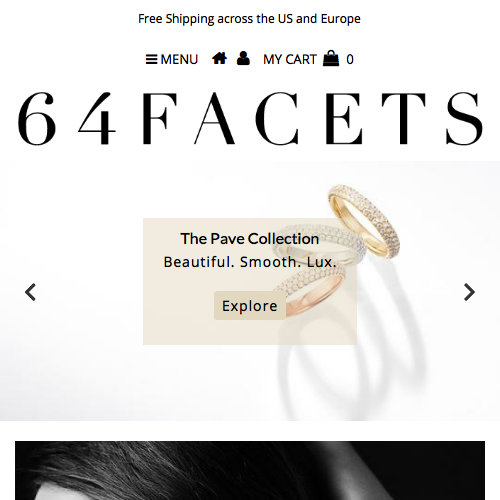500x500 pixels.
Task: Open the black and white model photo
Action: [250, 470]
